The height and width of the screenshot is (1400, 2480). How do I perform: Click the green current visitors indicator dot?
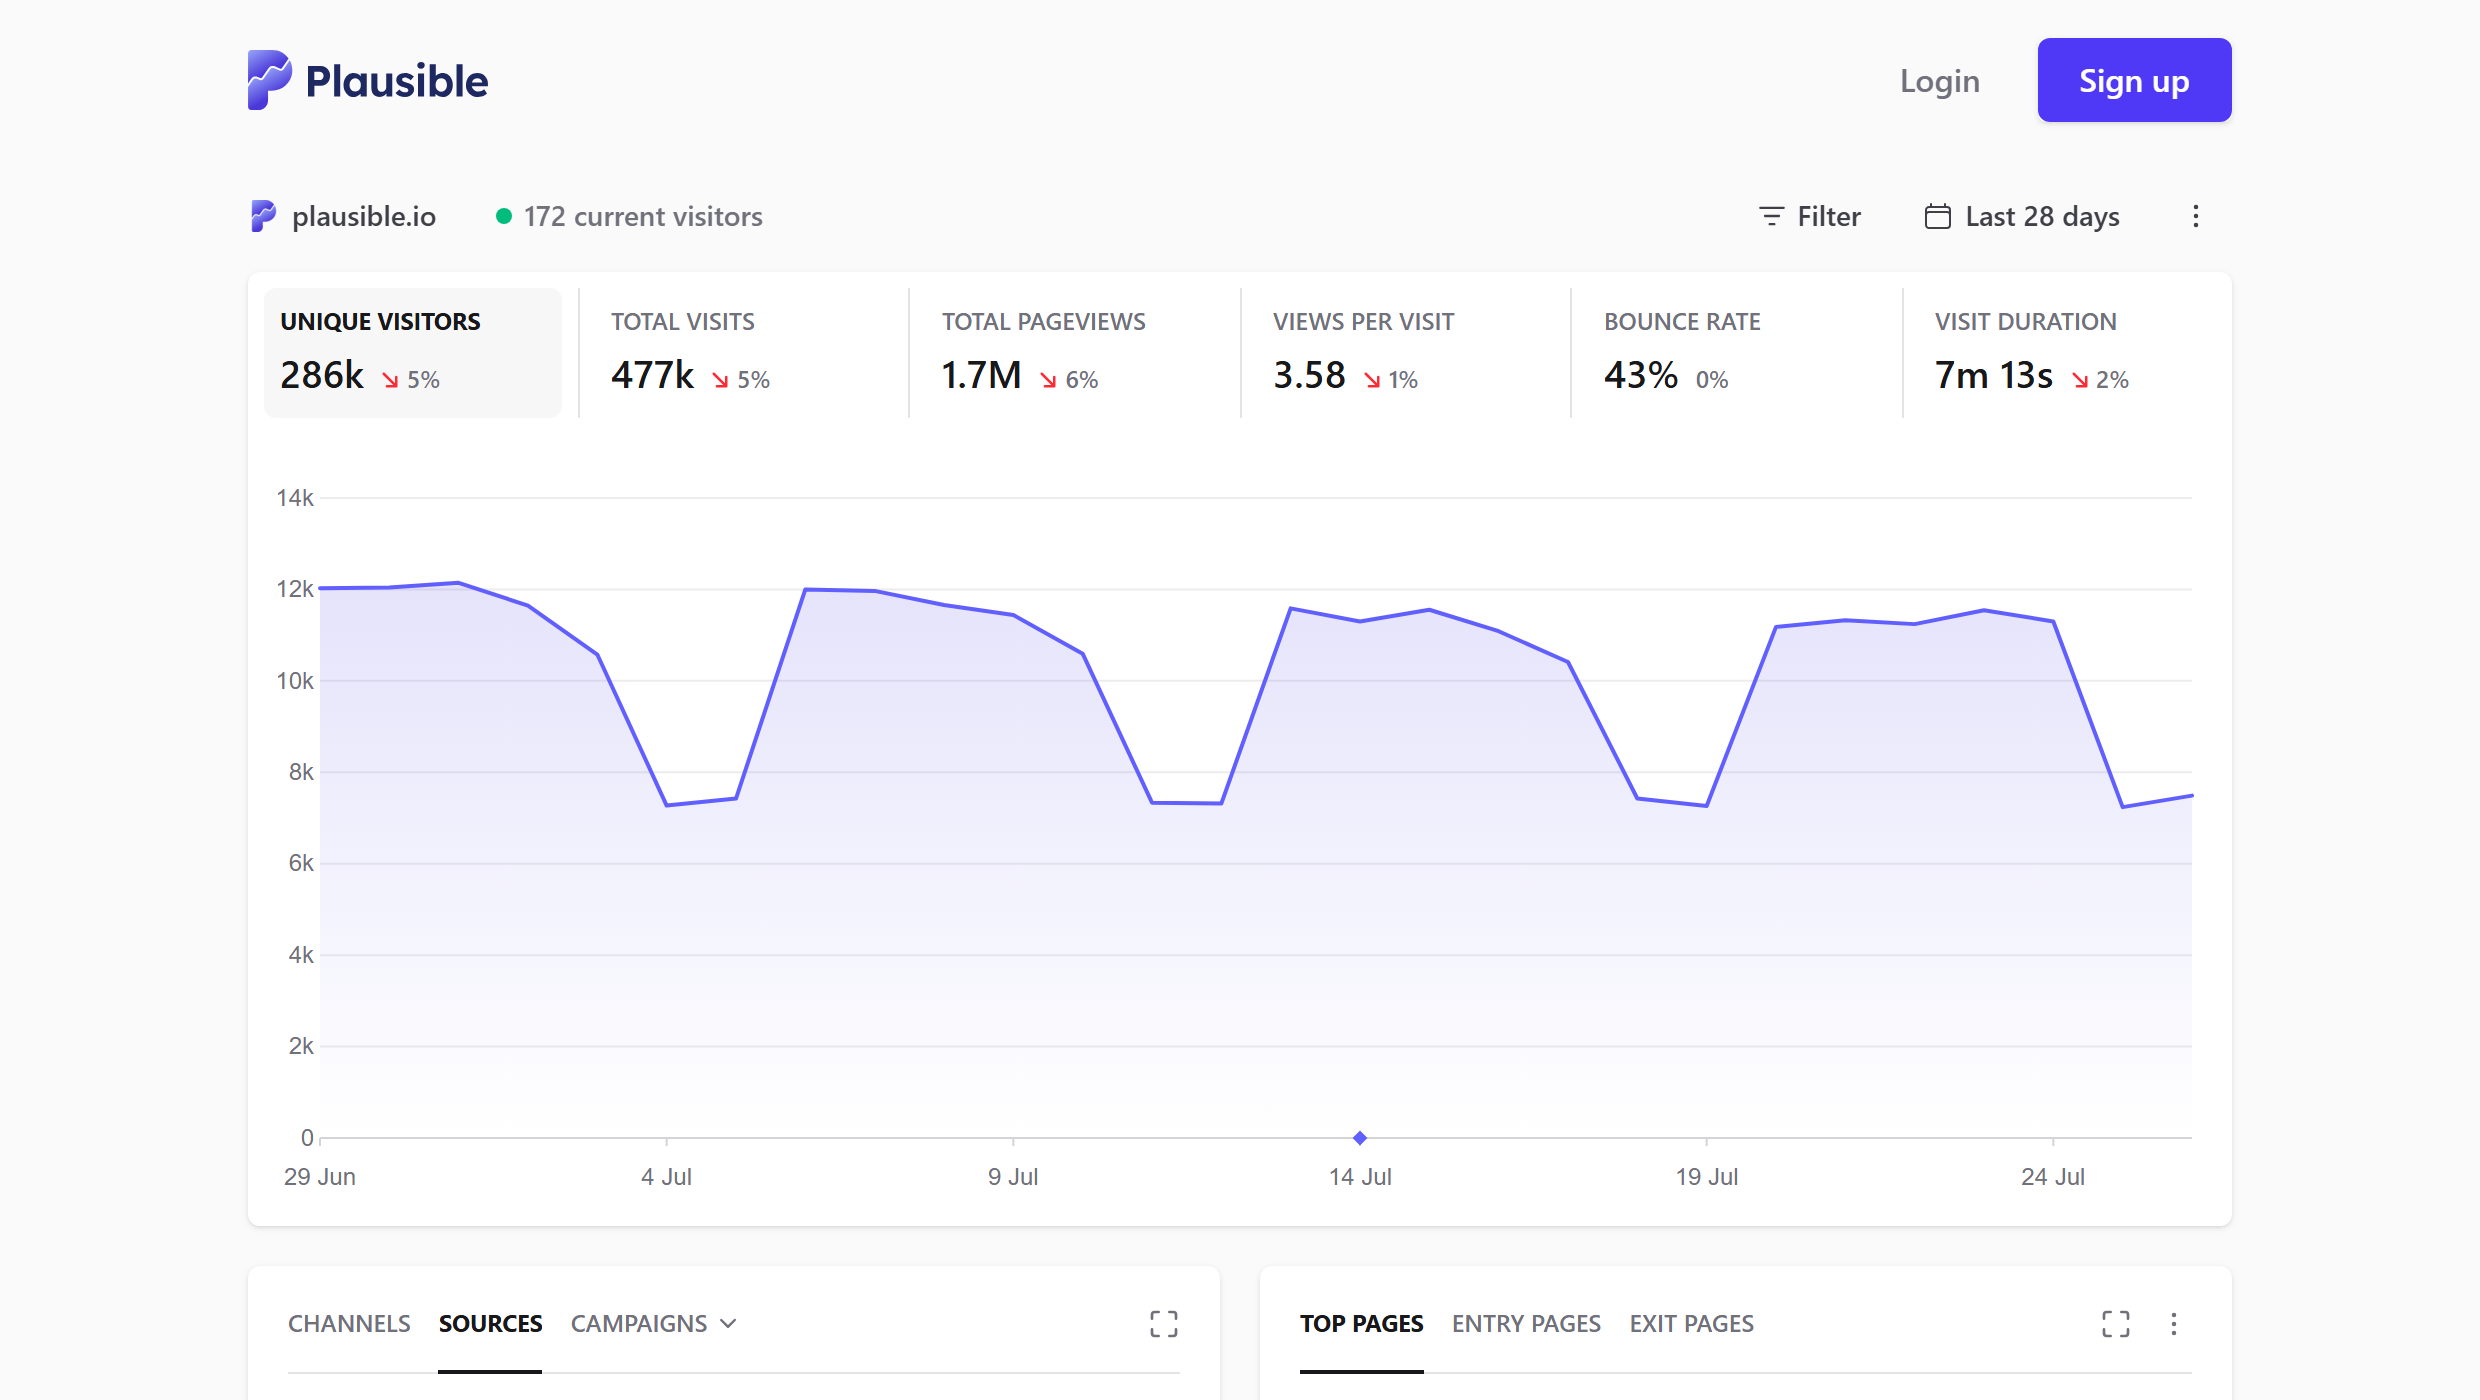click(x=504, y=216)
